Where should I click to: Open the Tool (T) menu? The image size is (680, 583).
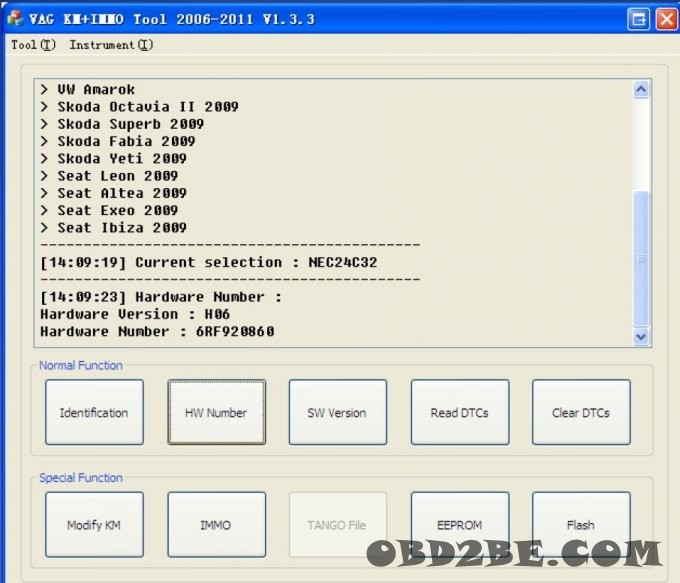33,45
